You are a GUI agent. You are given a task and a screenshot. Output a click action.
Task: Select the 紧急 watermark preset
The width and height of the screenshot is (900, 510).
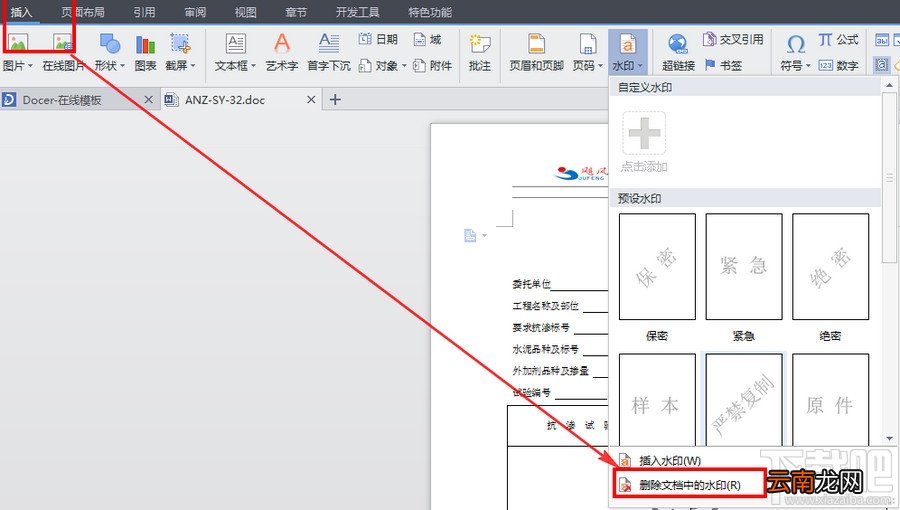[x=744, y=267]
